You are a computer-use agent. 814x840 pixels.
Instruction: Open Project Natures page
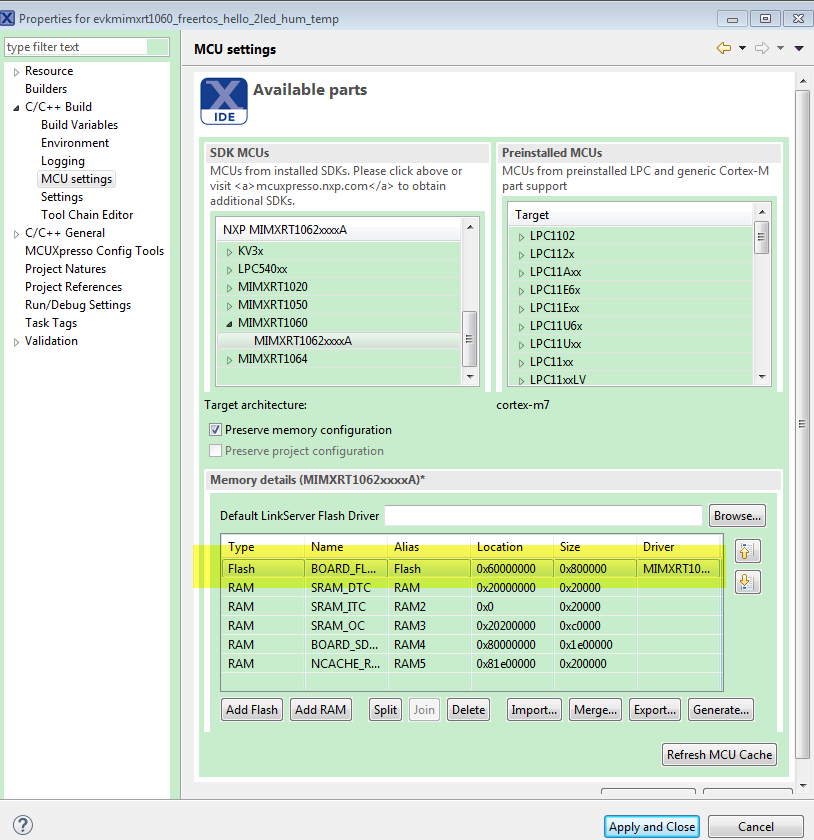coord(65,269)
